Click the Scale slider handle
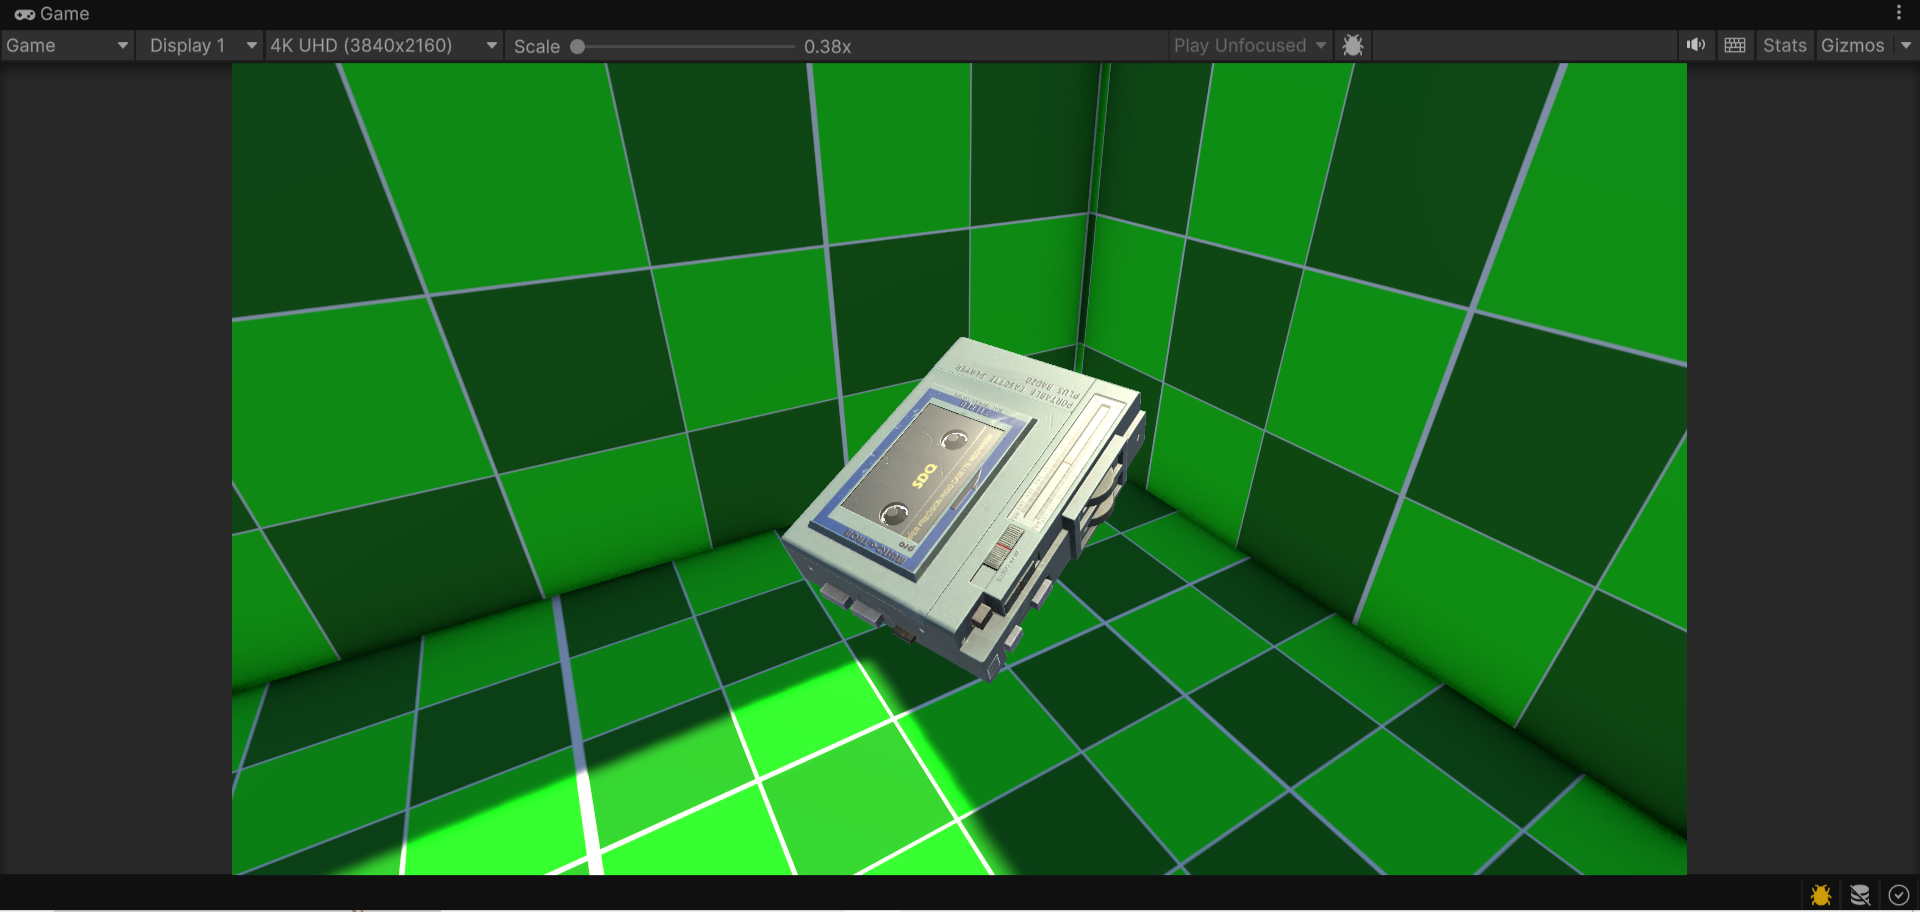Screen dimensions: 1920x912 577,46
